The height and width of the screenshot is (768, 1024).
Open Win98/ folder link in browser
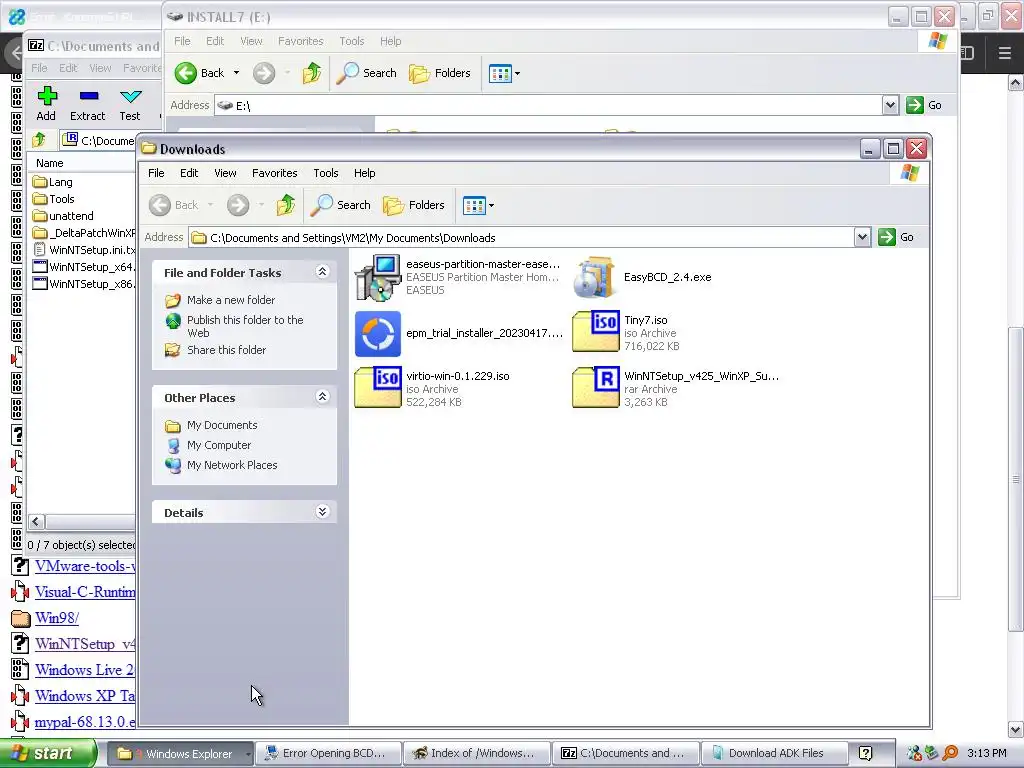(x=57, y=618)
